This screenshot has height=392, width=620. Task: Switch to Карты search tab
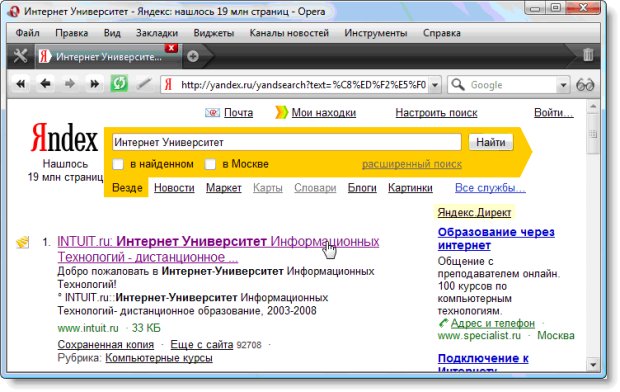point(268,187)
